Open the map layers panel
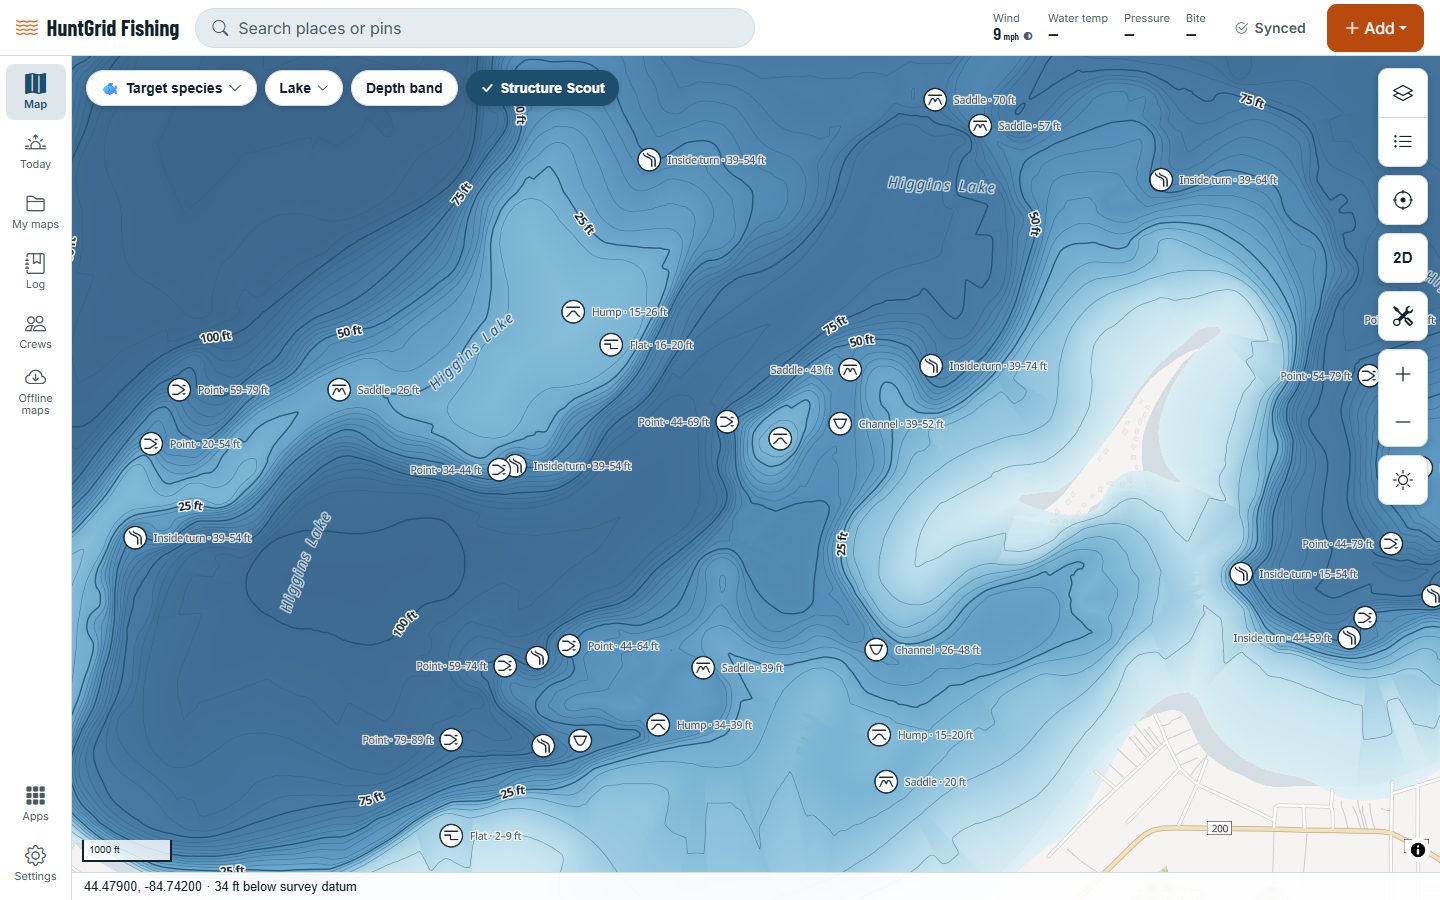This screenshot has height=900, width=1440. 1402,93
